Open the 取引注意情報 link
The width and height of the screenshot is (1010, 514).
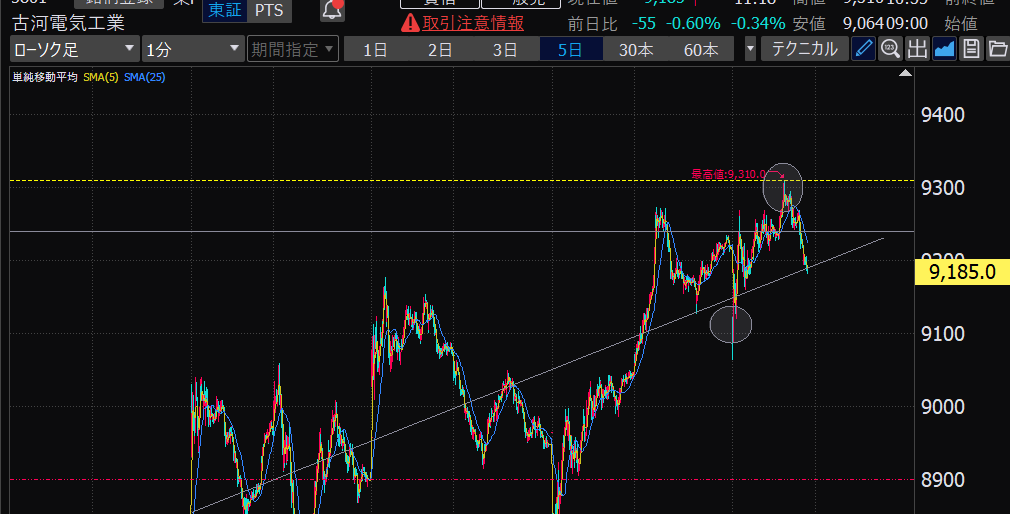(472, 23)
